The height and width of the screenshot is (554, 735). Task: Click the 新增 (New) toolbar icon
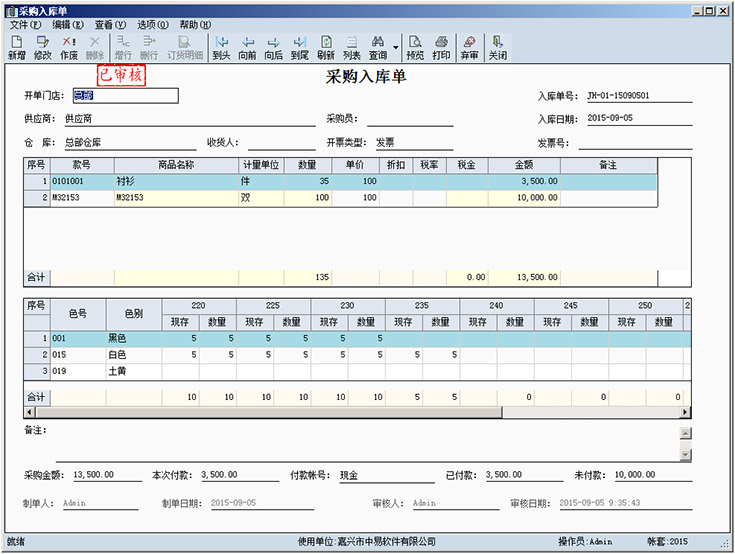click(16, 48)
